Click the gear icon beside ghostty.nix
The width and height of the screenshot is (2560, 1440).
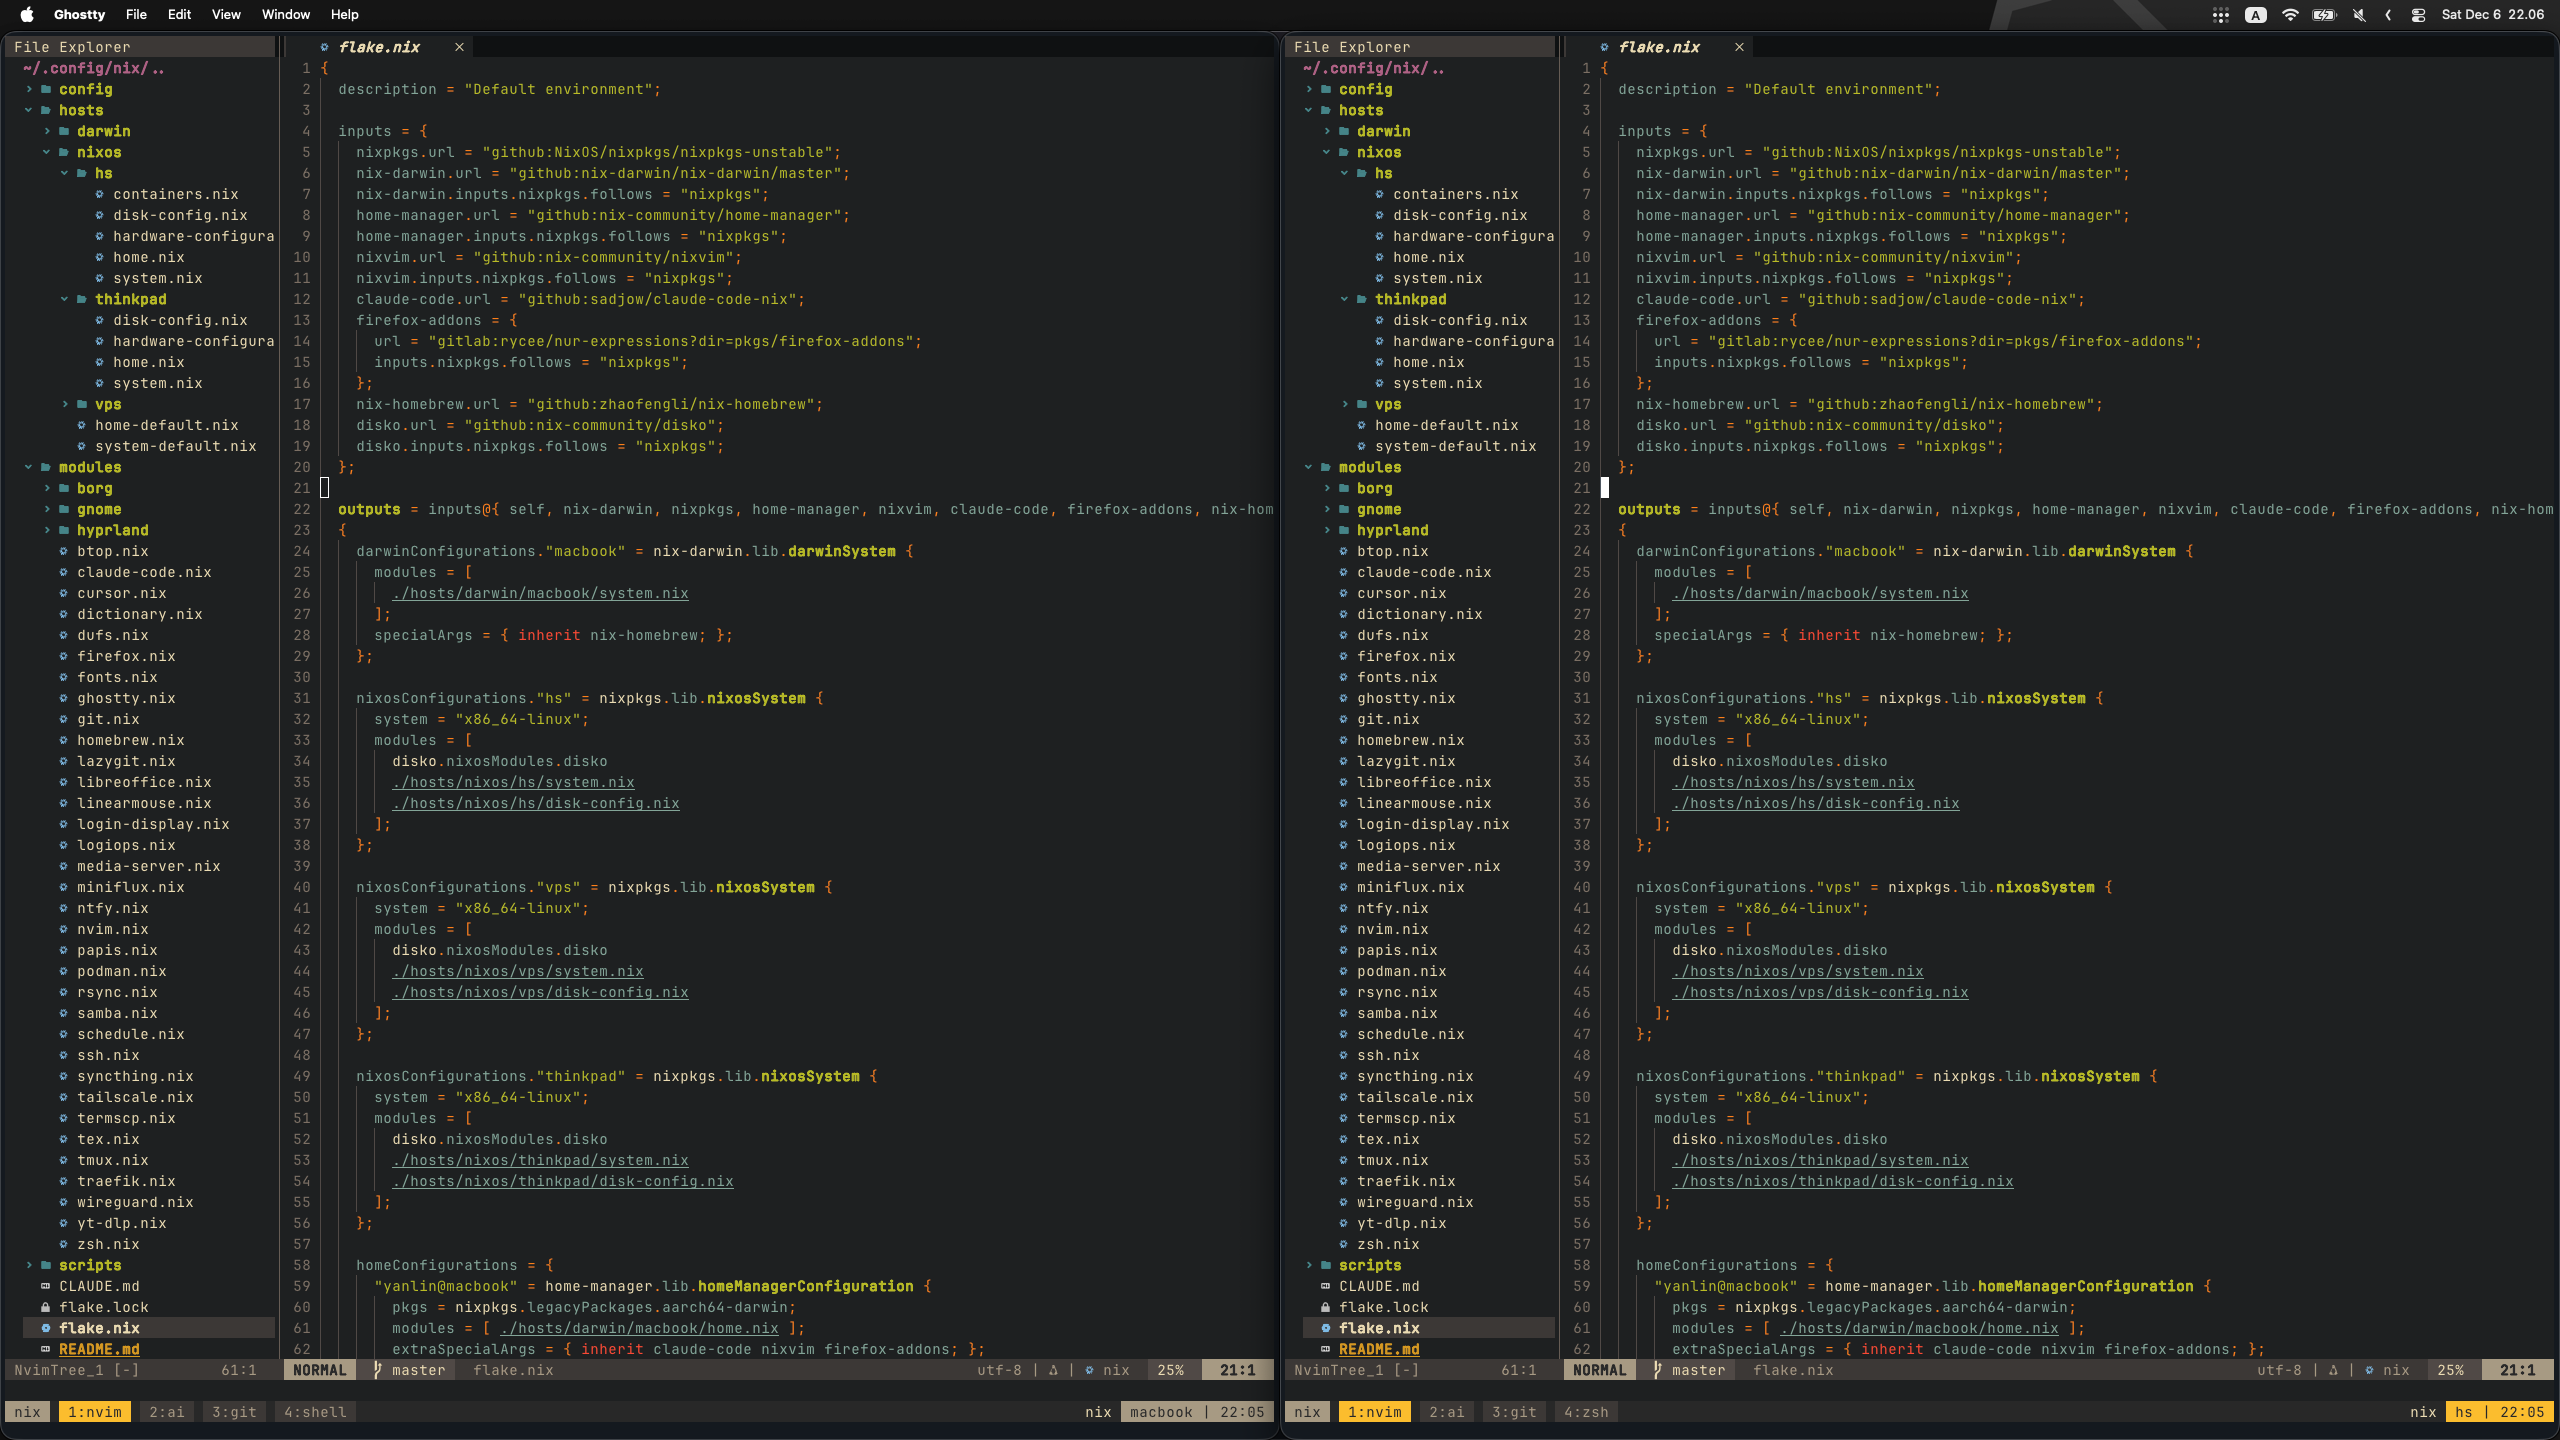pos(63,698)
